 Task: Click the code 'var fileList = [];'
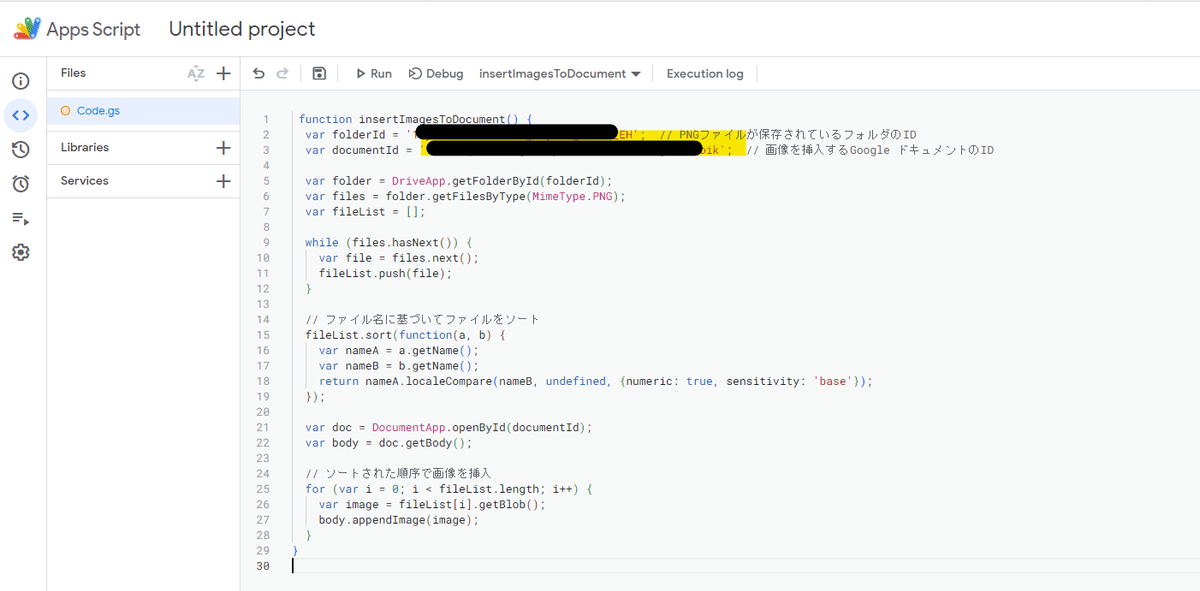365,212
